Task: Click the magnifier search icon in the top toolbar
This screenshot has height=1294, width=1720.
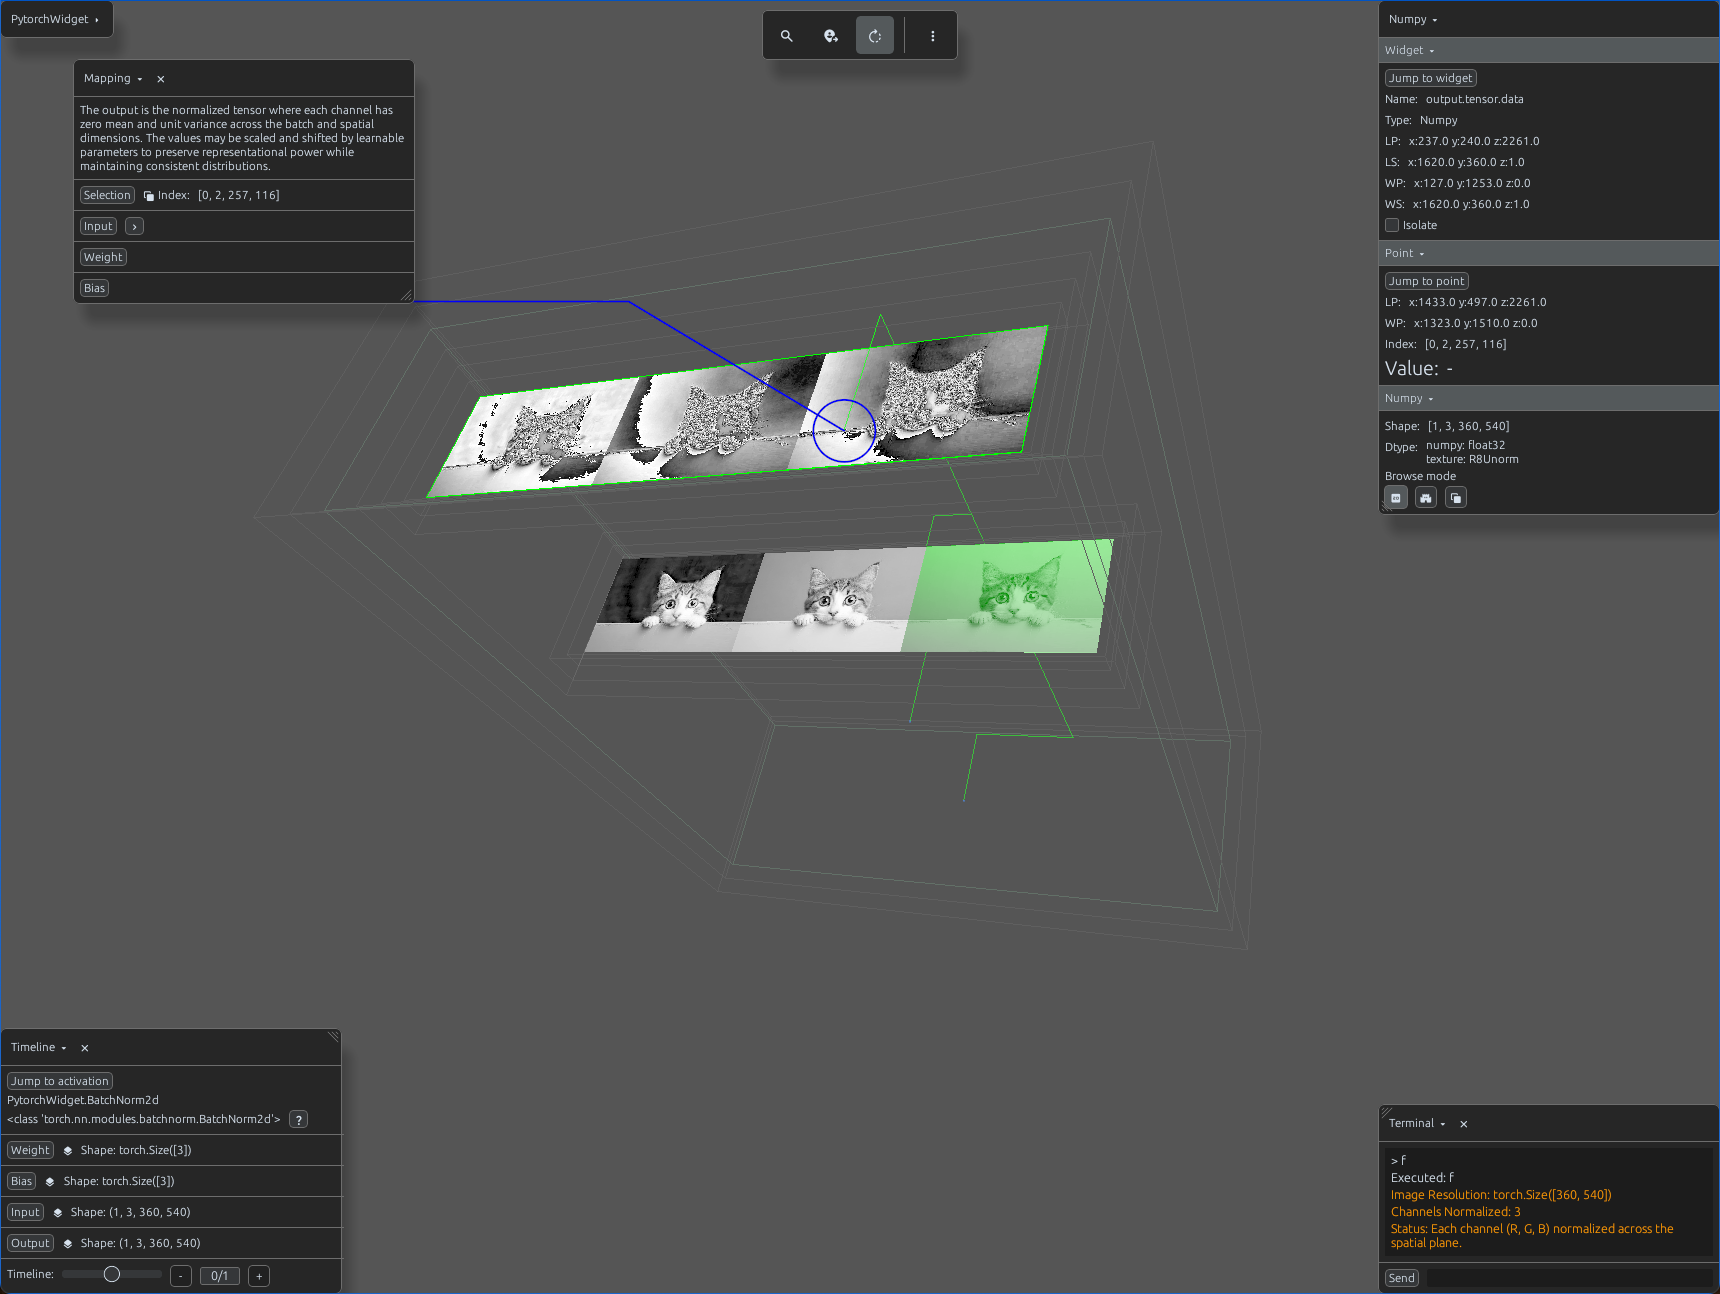Action: click(787, 36)
